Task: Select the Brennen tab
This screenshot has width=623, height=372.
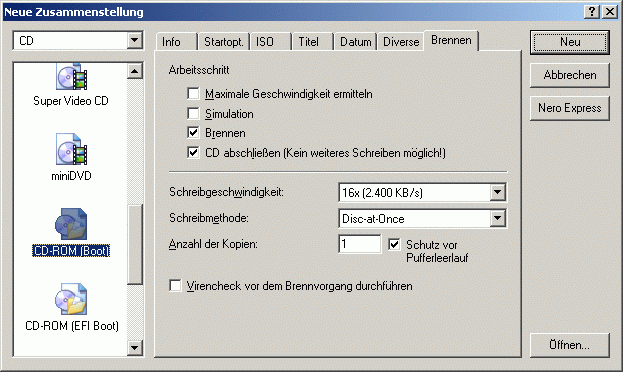Action: tap(451, 41)
